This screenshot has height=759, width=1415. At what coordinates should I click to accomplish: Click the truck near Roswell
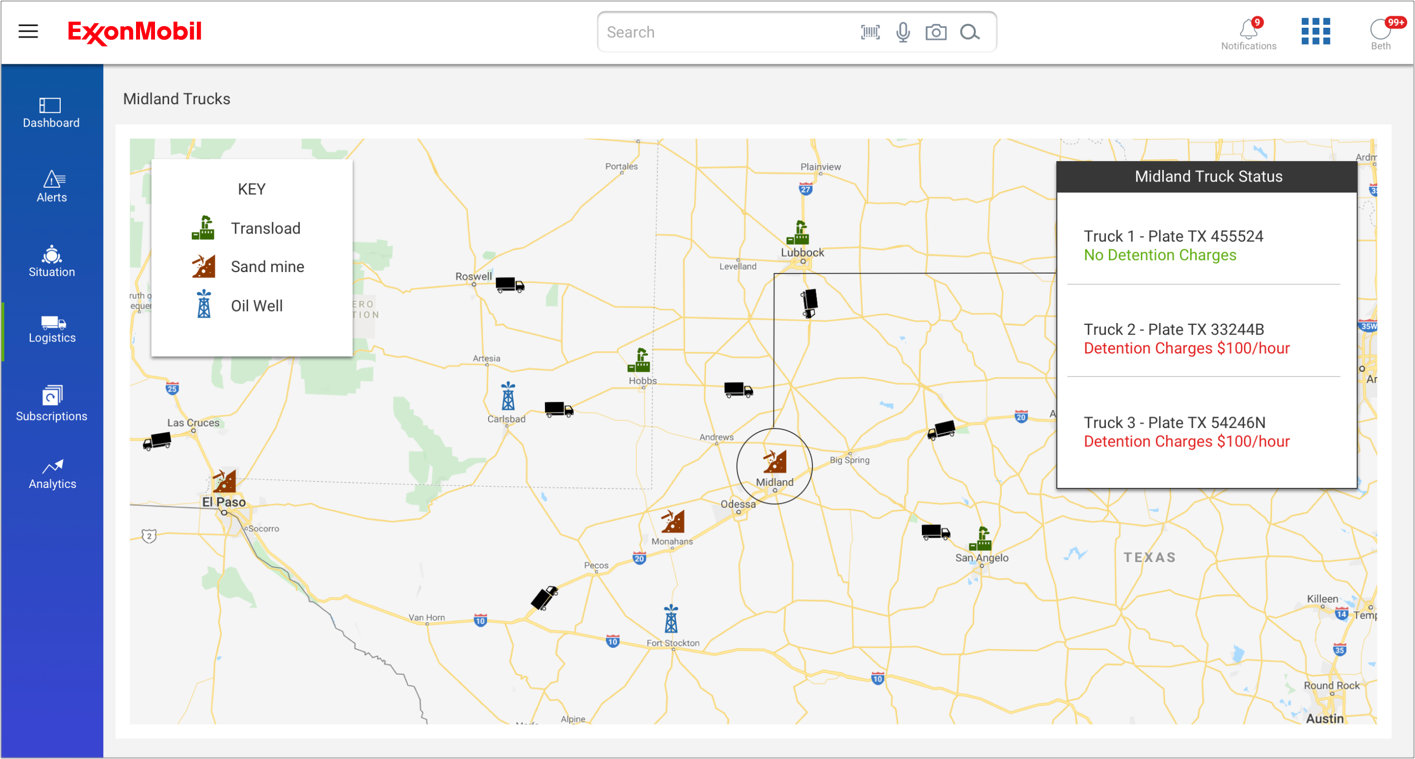point(510,285)
